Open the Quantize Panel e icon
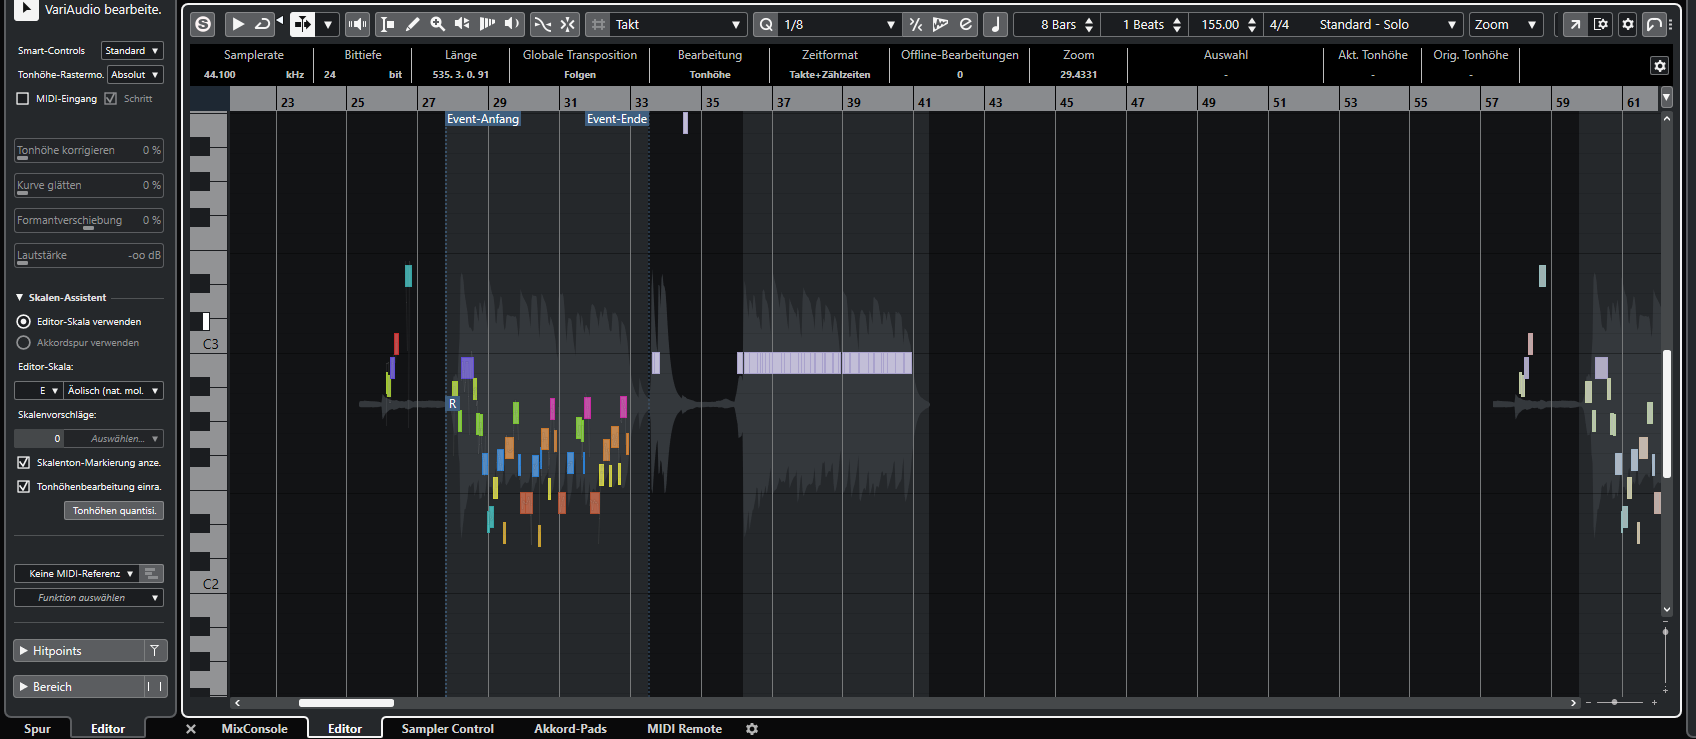Screen dimensions: 1696x739 (x=965, y=24)
